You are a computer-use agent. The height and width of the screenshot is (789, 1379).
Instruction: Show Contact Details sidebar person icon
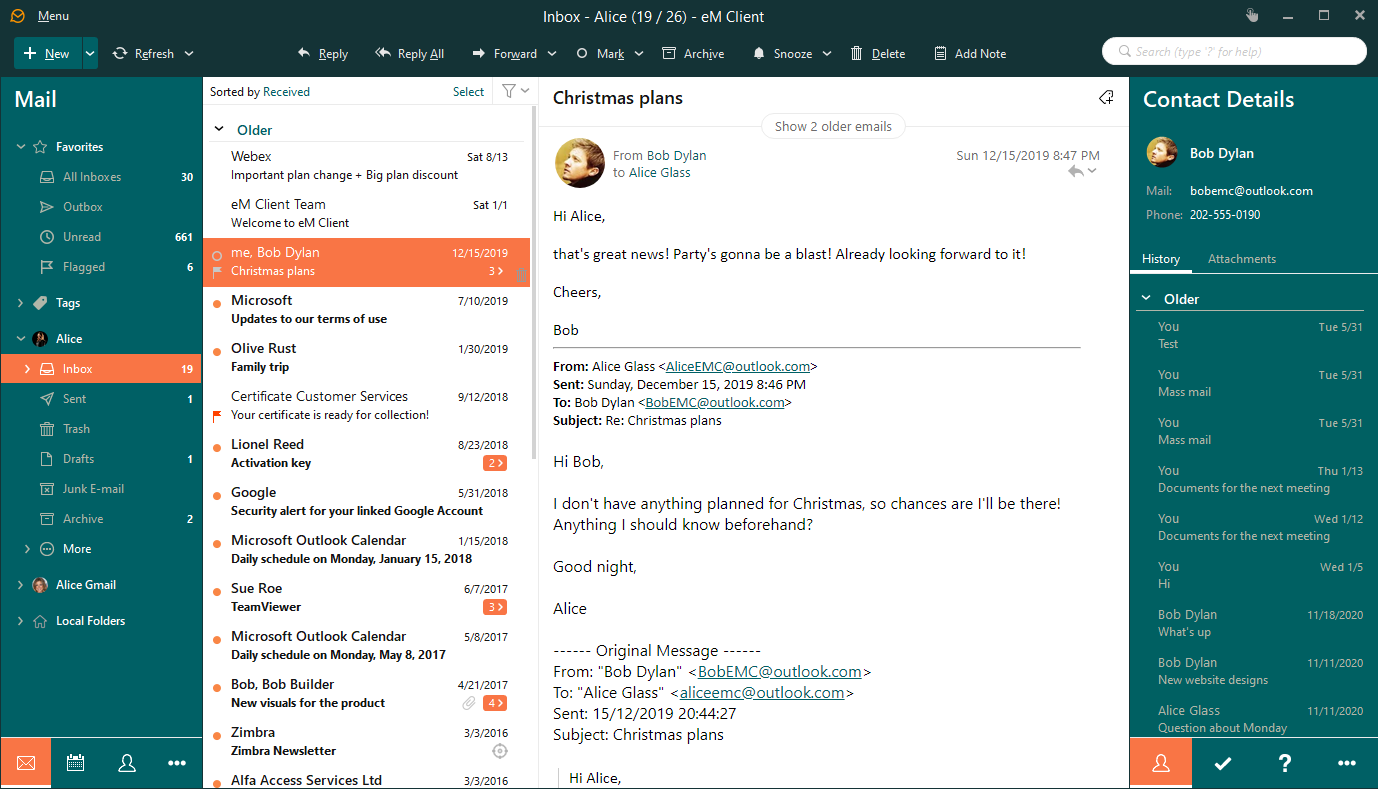click(1161, 763)
